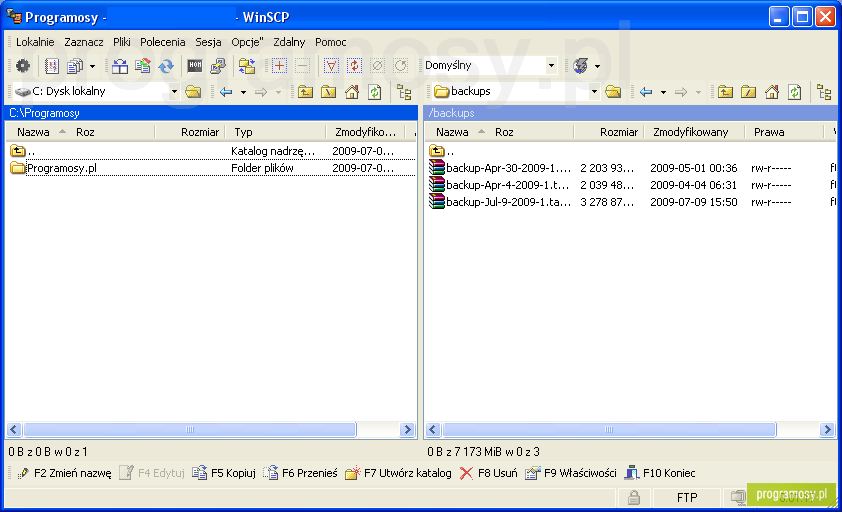
Task: Click F2 Zmień nazwę button
Action: pyautogui.click(x=64, y=473)
